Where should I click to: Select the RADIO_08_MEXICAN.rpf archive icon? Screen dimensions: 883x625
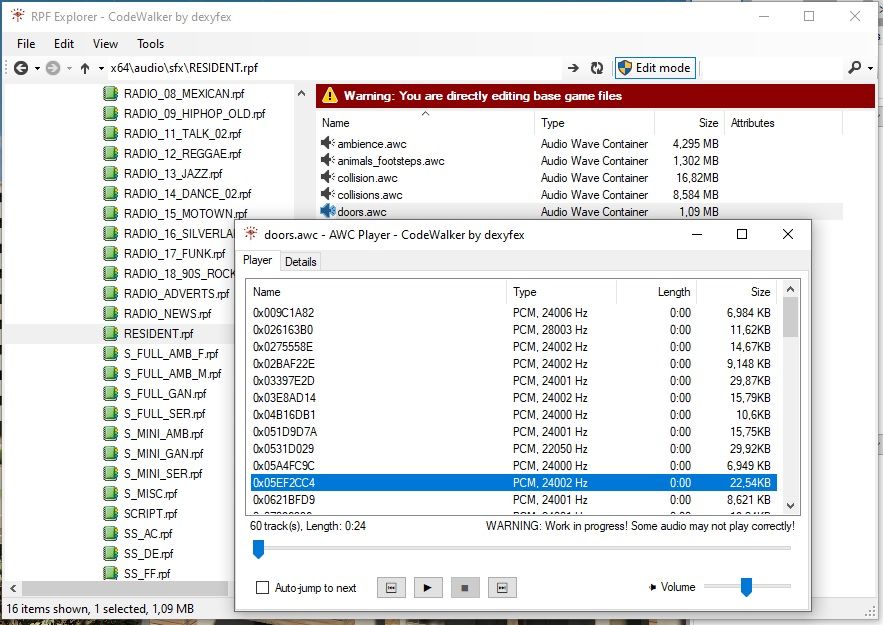(x=111, y=93)
